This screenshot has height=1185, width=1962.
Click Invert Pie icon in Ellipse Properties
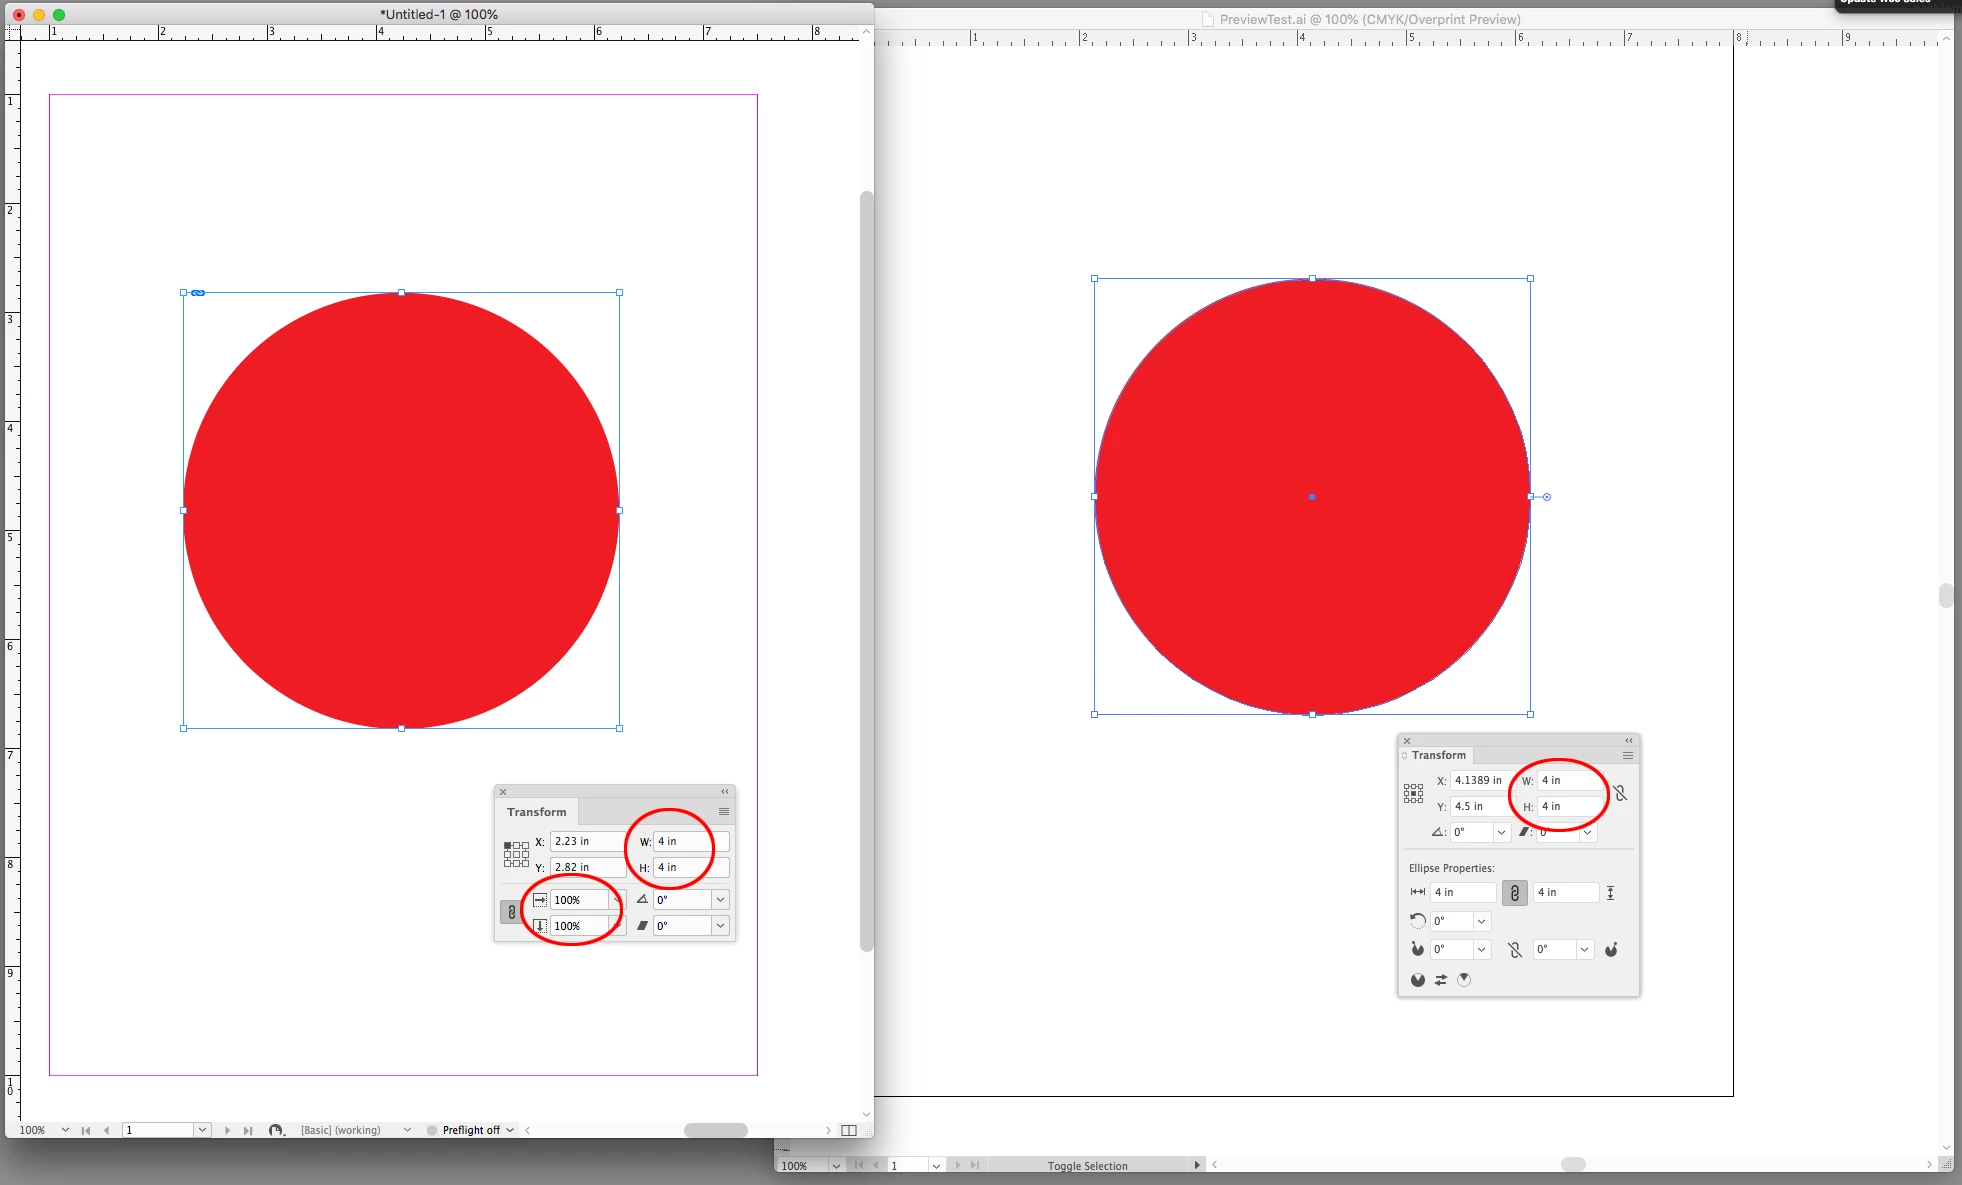click(x=1441, y=980)
